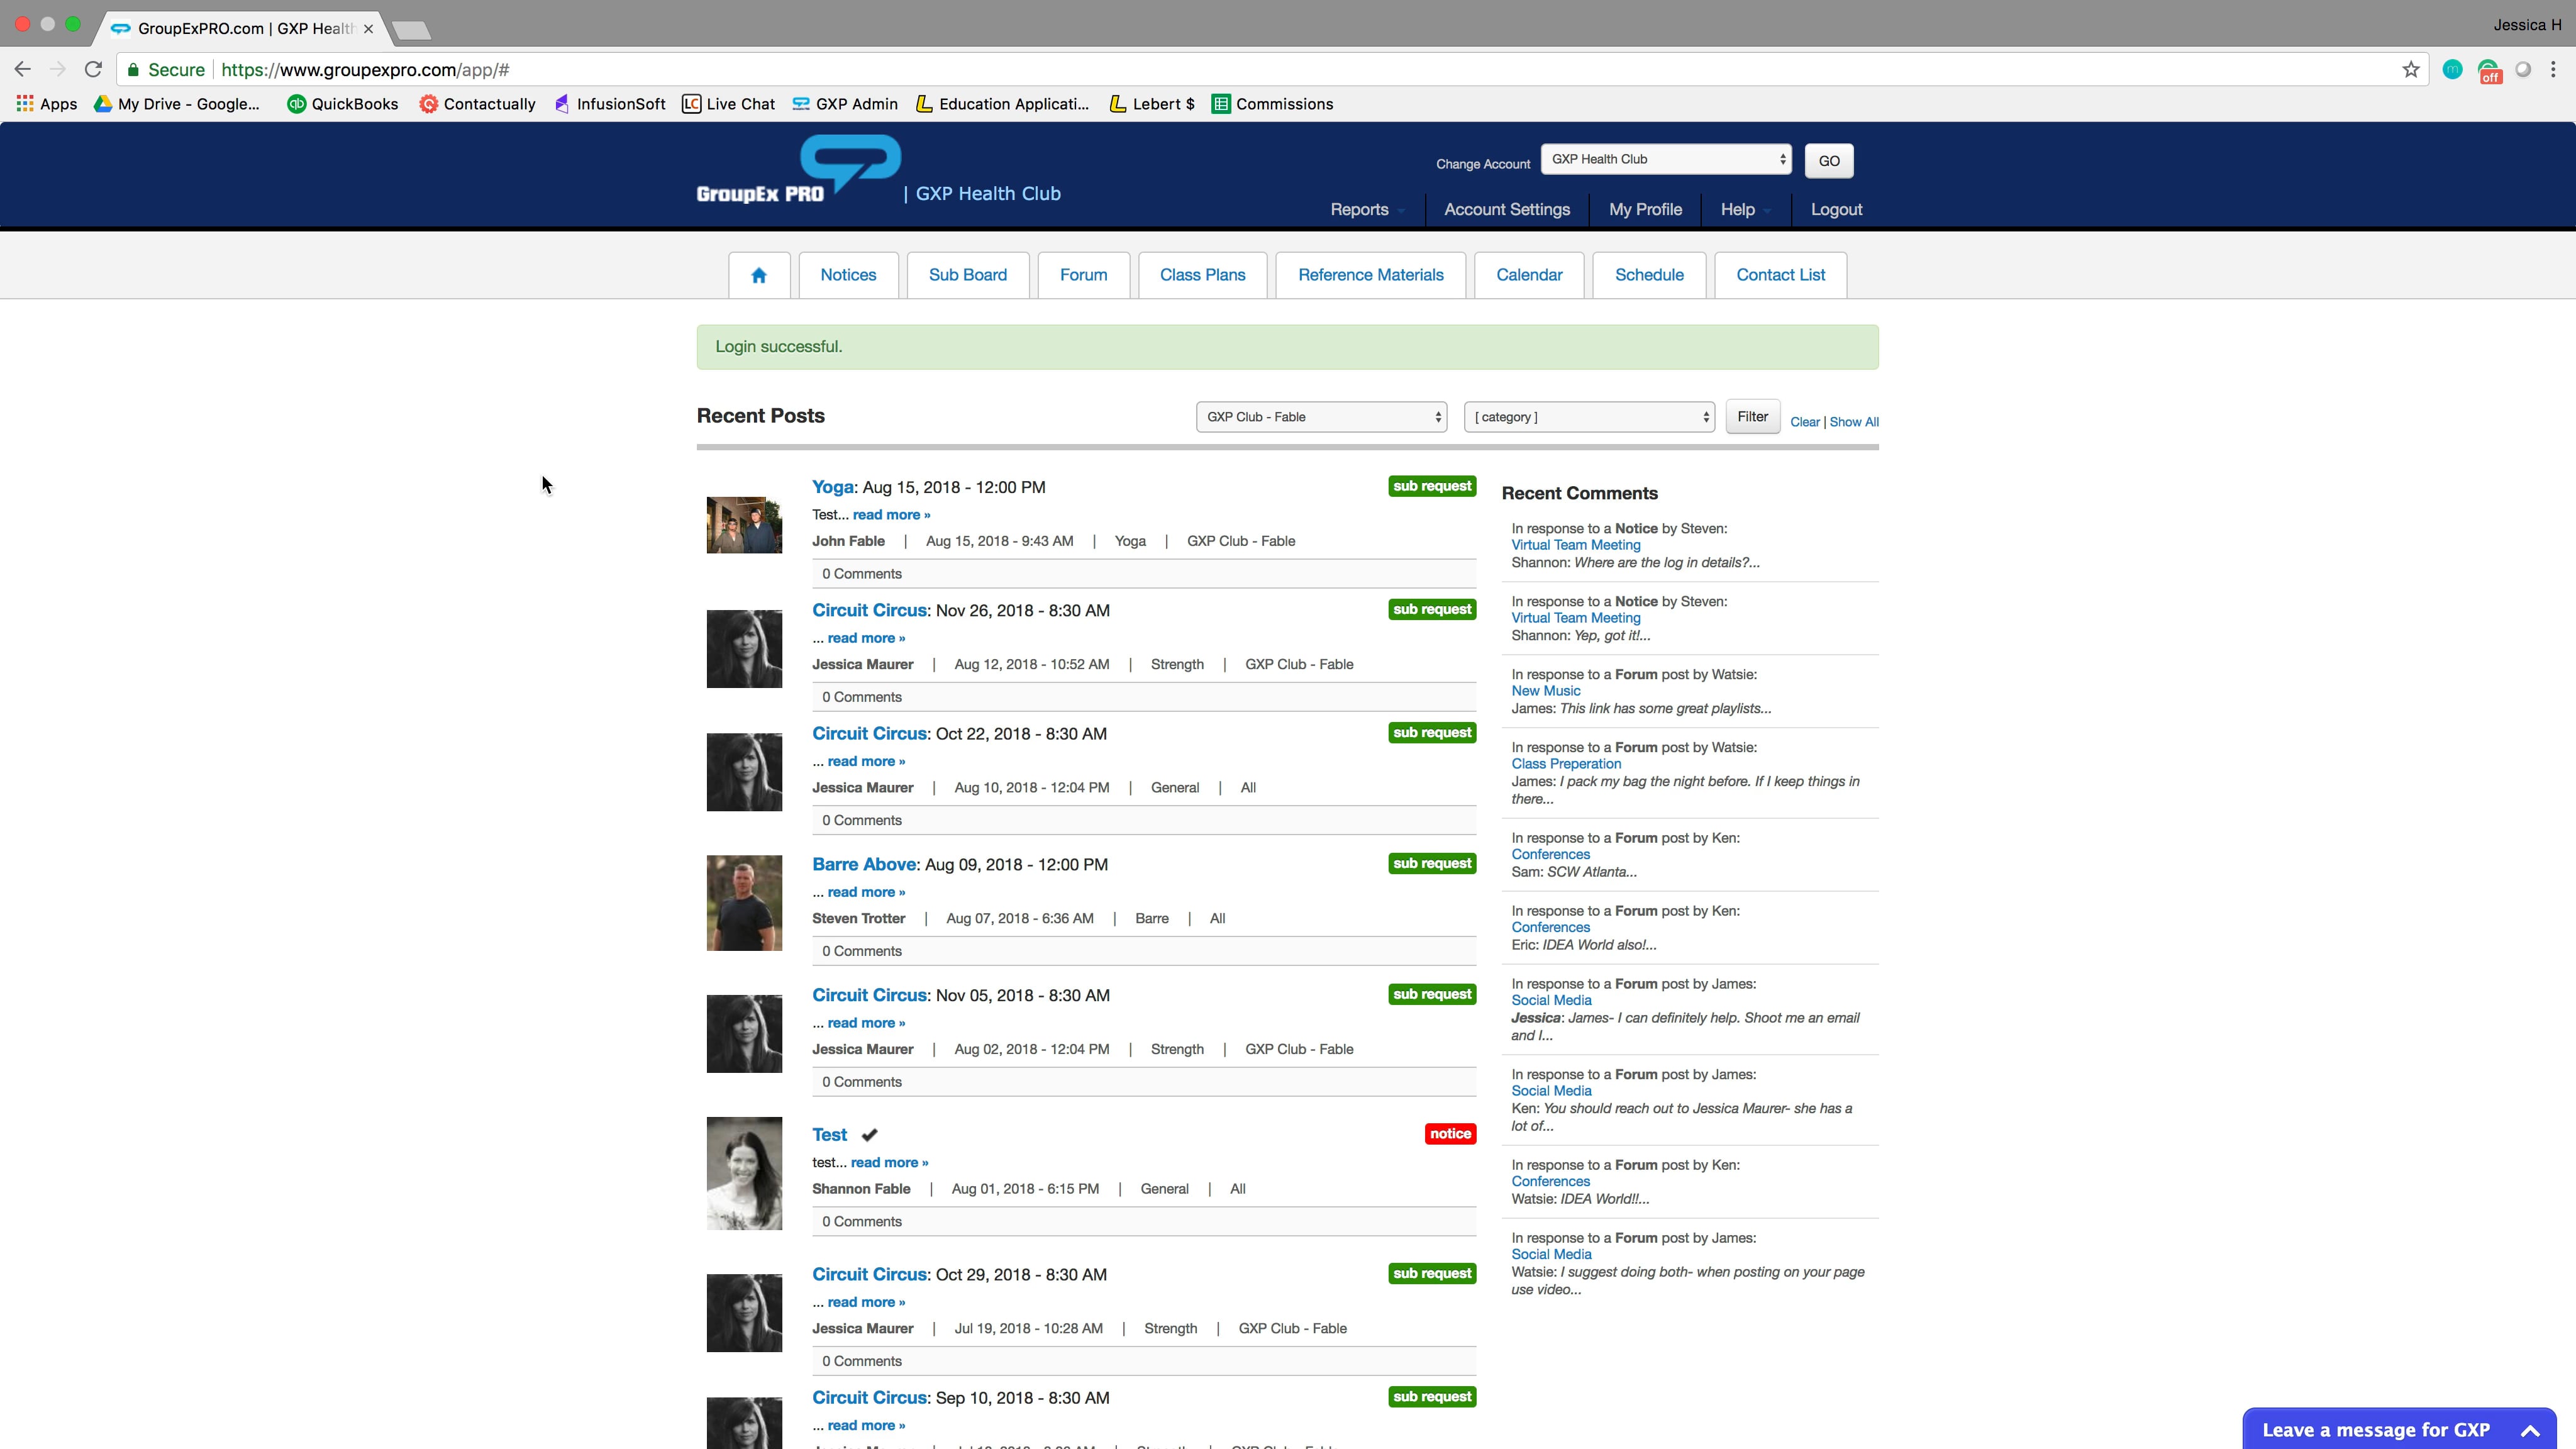
Task: Go to the Home tab house icon
Action: [x=759, y=275]
